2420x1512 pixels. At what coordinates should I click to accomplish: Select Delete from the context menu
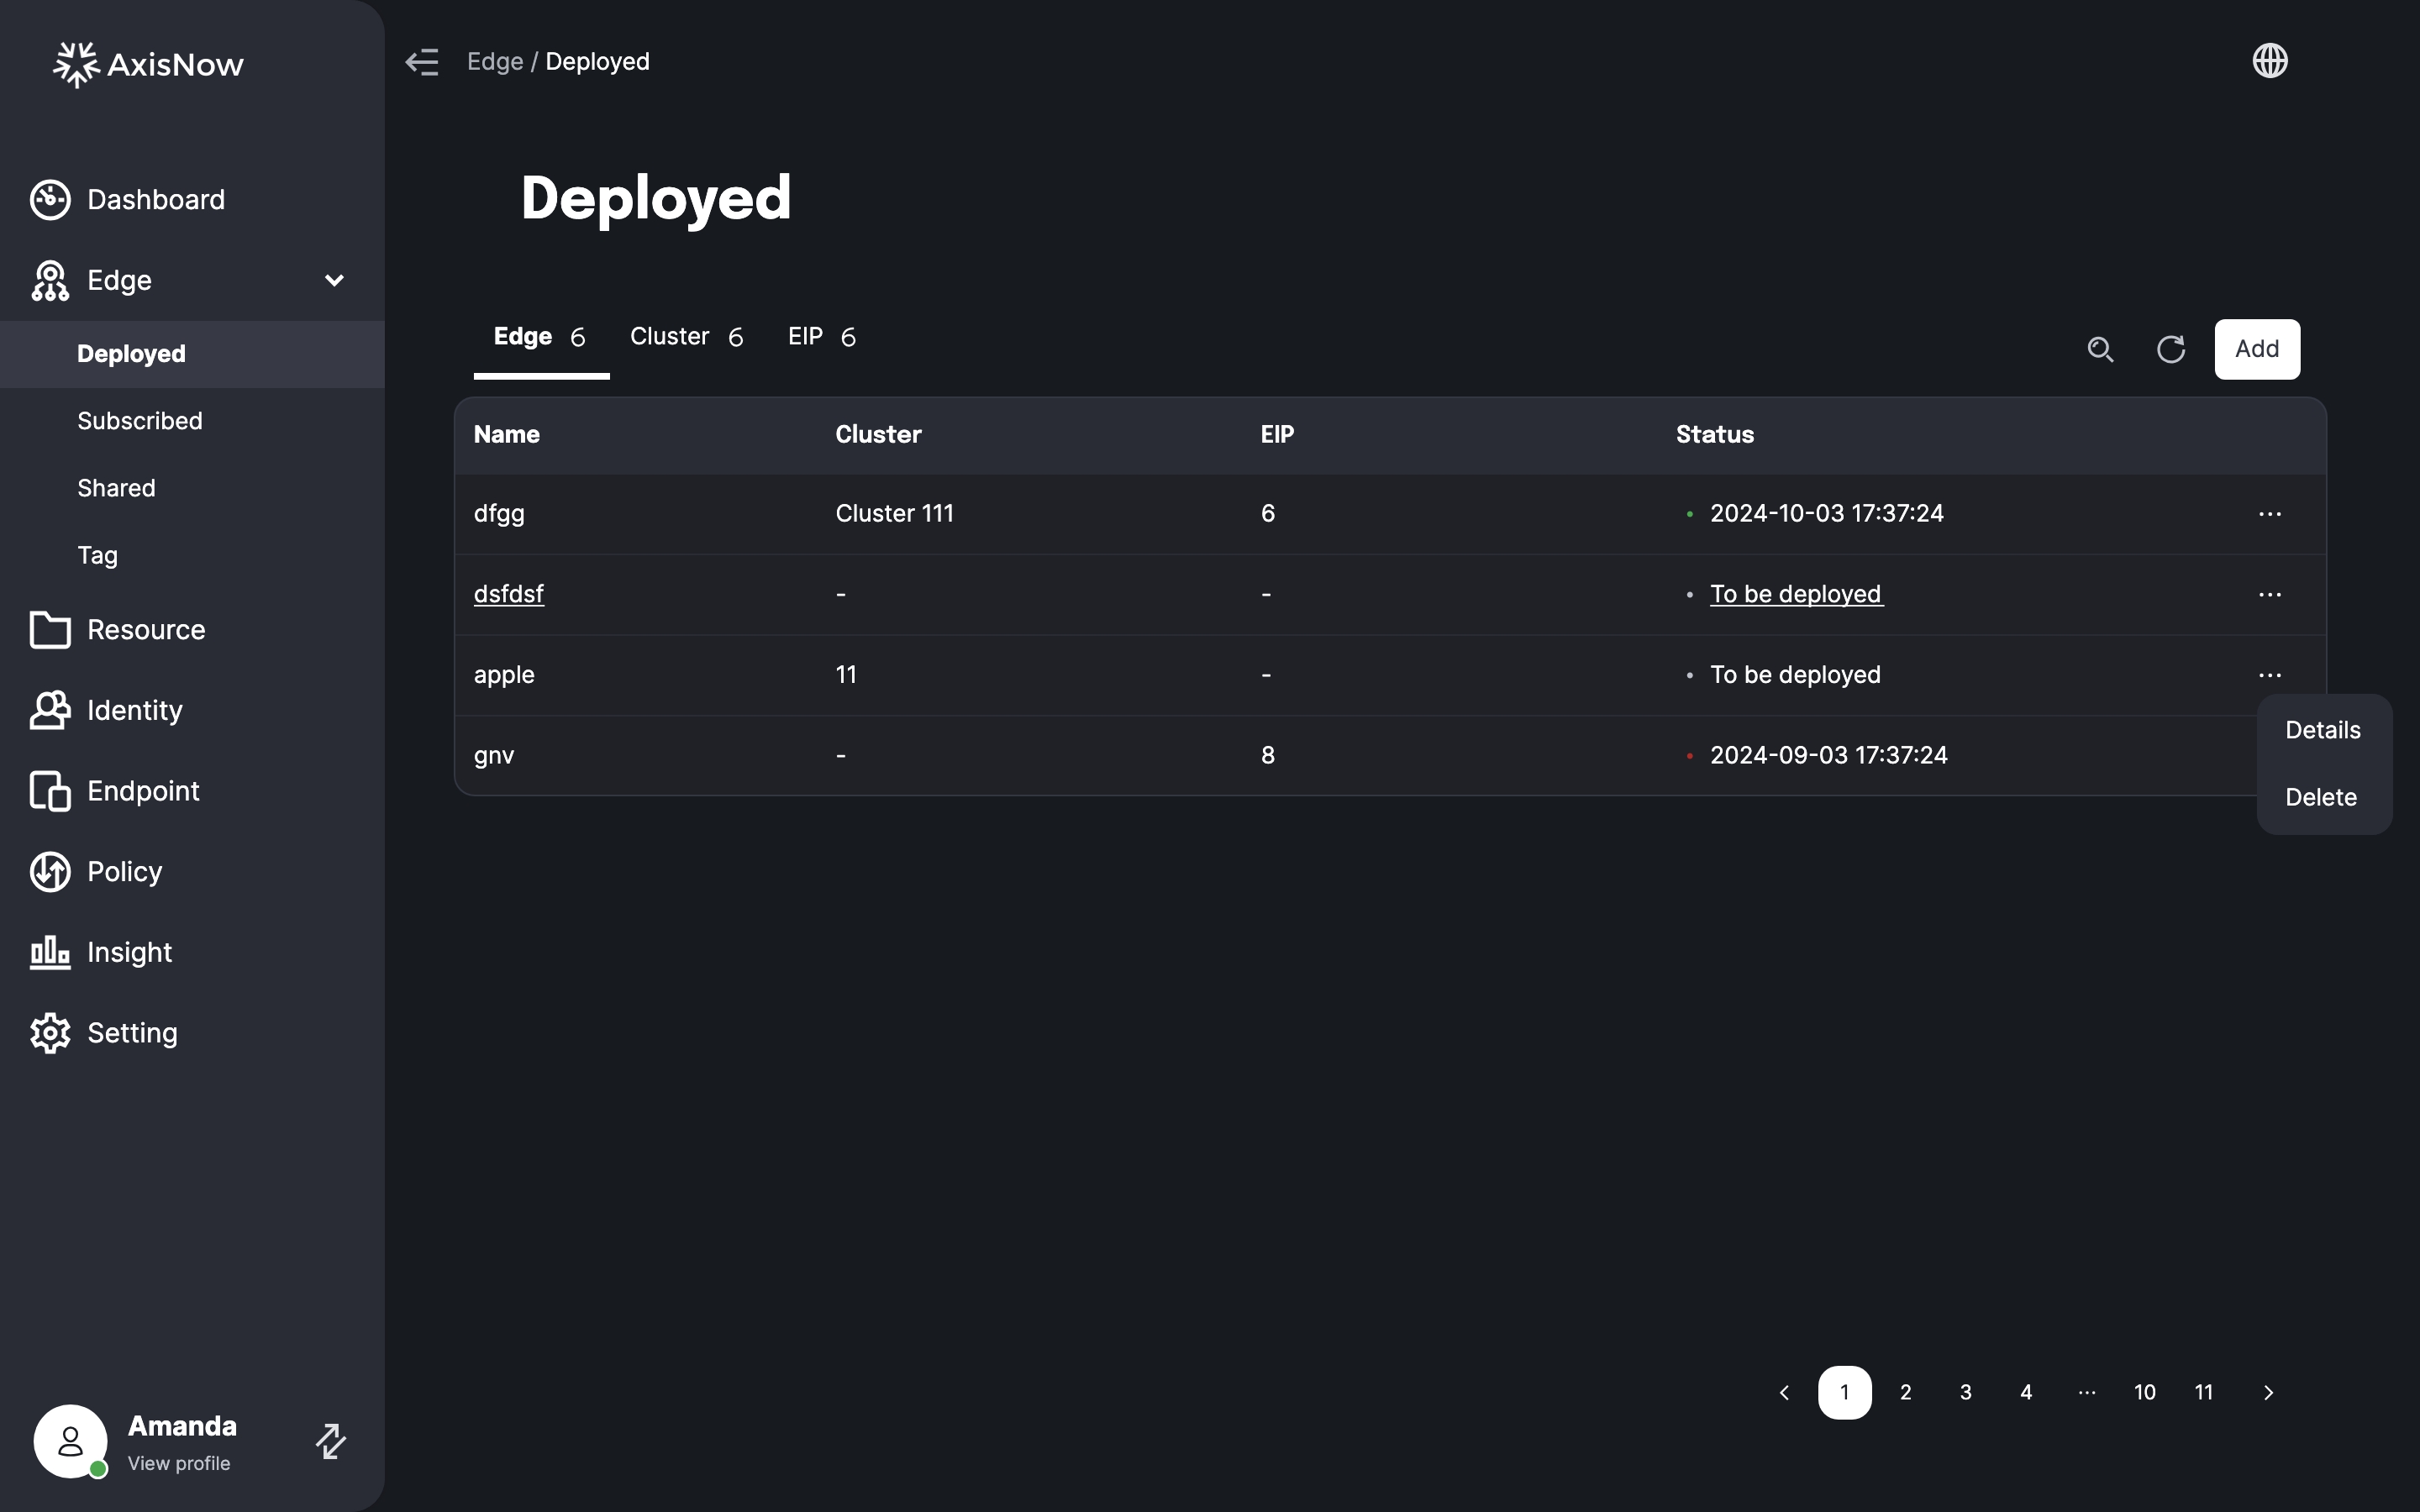tap(2320, 797)
